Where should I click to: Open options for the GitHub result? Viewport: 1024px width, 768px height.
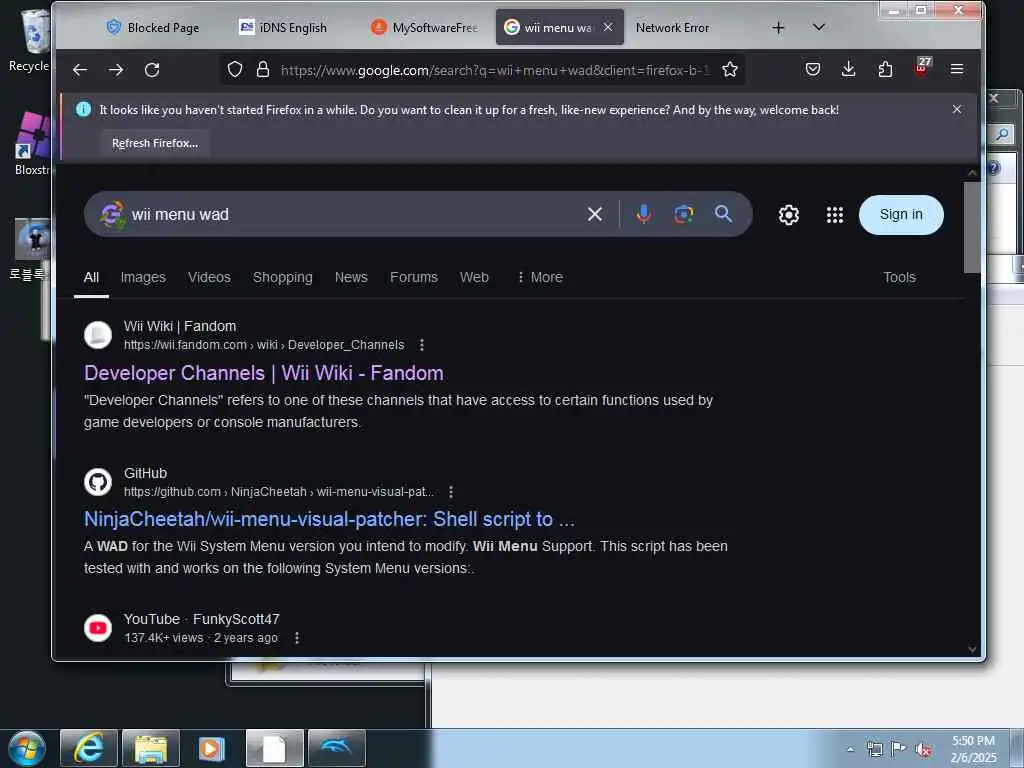pos(451,492)
